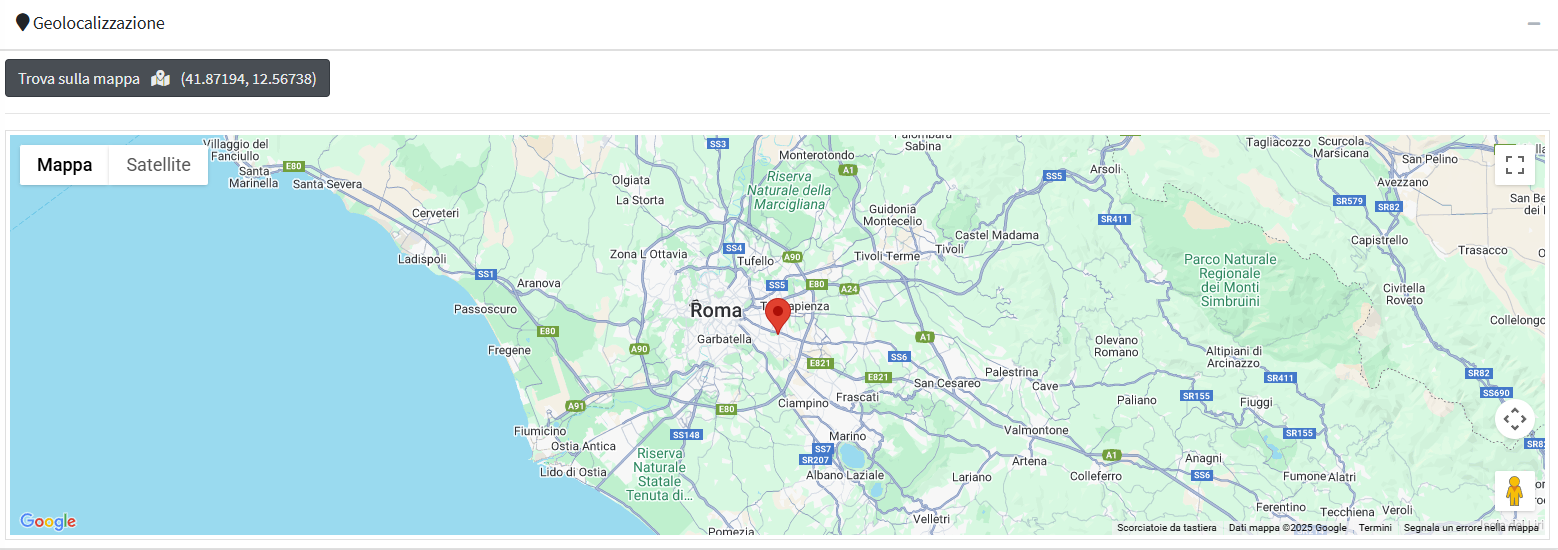Click the Tagliacozzo label
Screen dimensions: 1558x550
1277,143
